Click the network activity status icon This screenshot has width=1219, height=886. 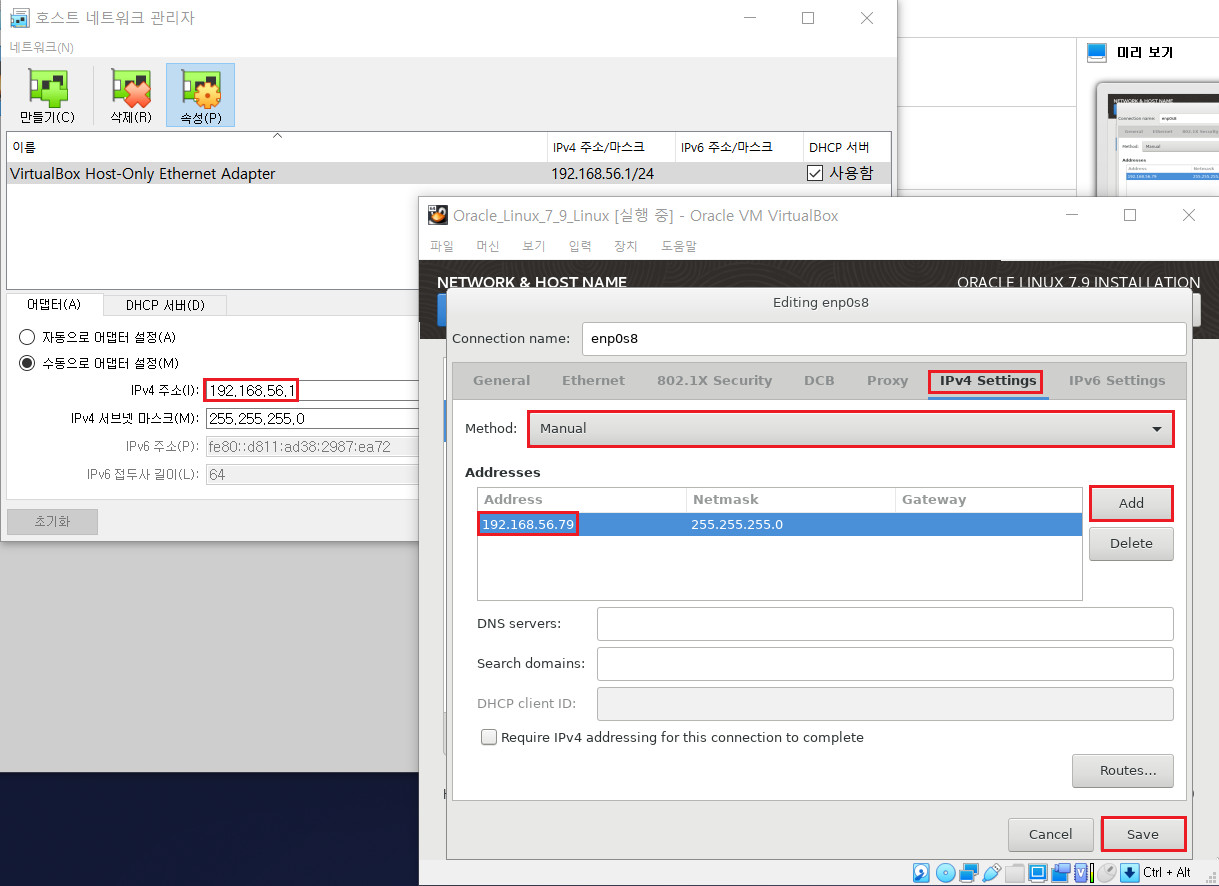click(969, 872)
